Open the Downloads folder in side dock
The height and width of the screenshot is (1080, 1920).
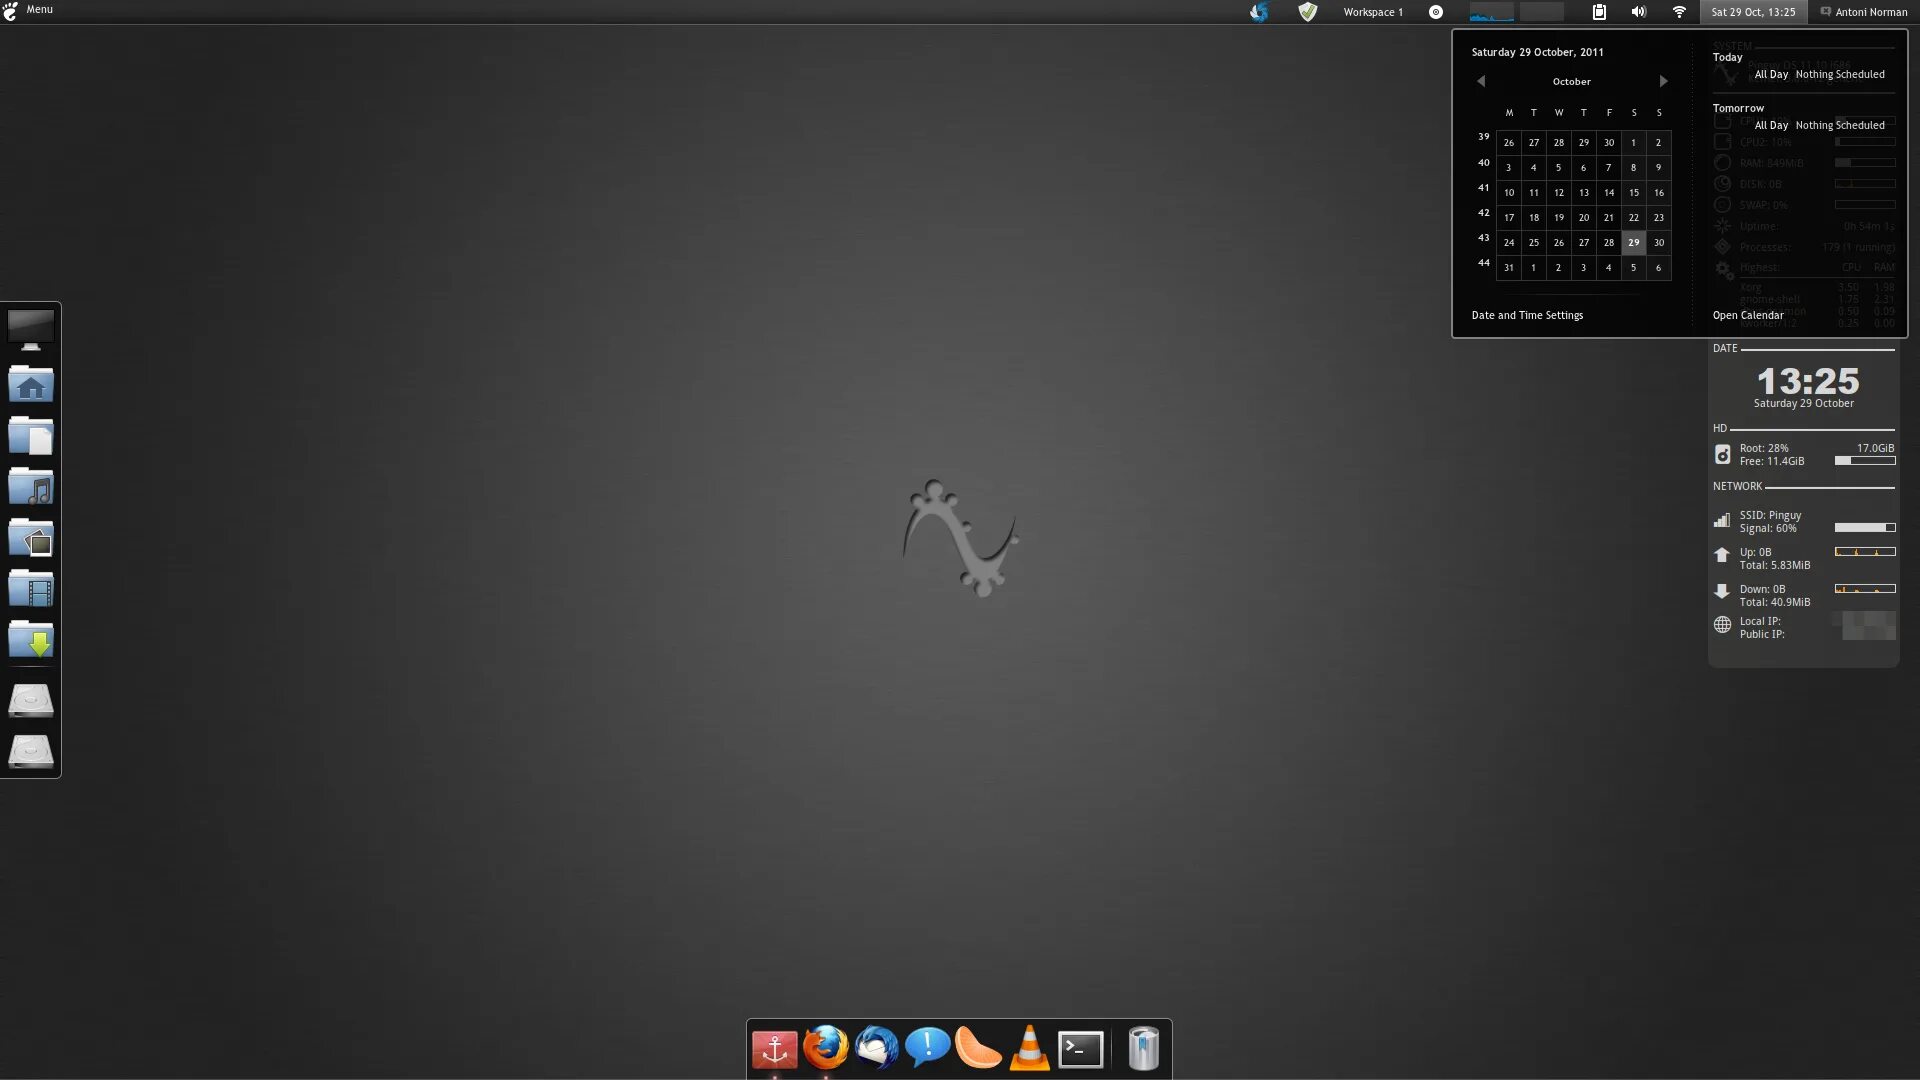coord(31,639)
